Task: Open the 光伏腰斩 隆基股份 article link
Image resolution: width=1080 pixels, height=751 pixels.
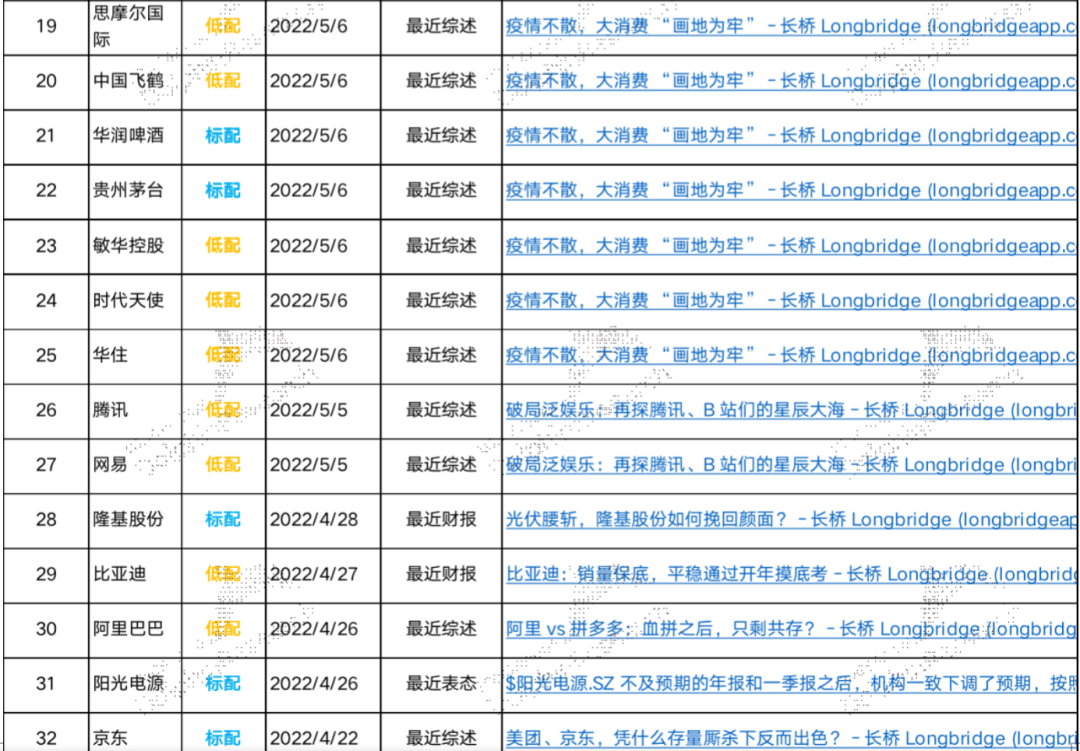Action: (x=792, y=519)
